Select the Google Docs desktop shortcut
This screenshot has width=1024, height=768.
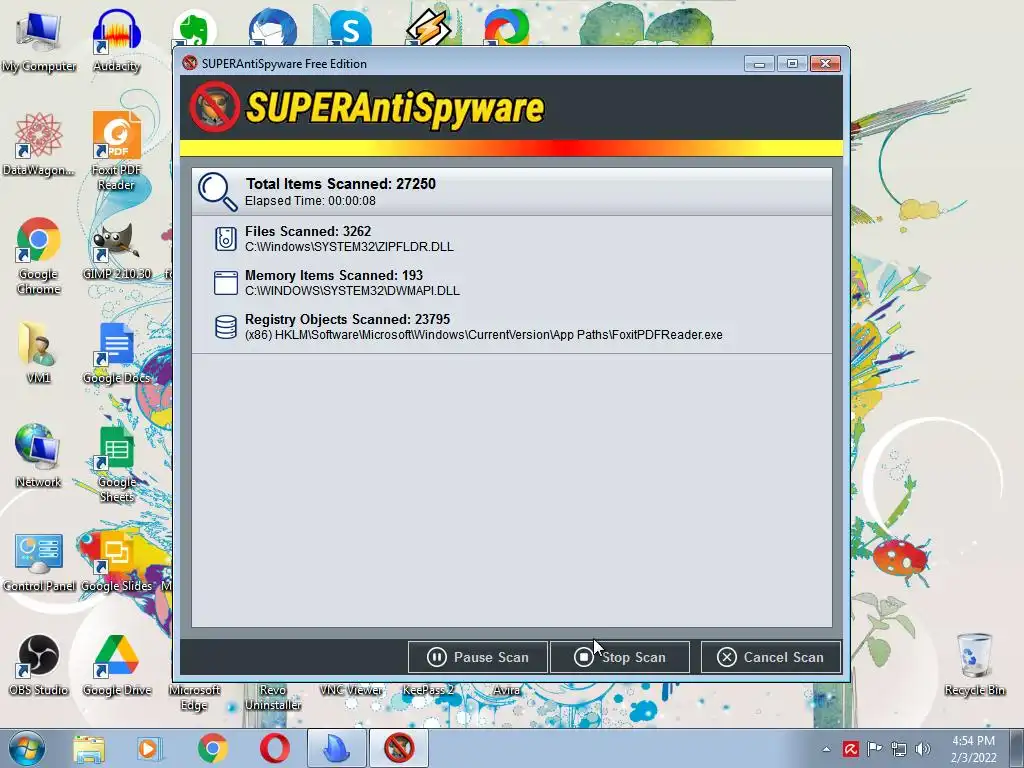116,353
